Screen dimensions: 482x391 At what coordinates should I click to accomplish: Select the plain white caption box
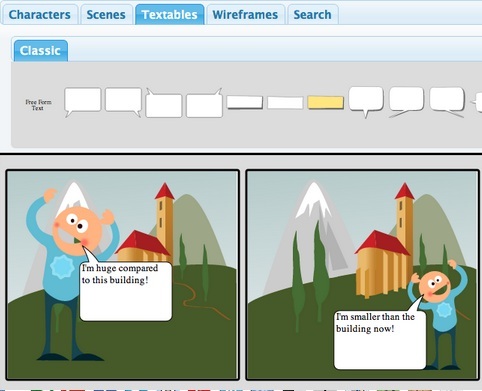pyautogui.click(x=285, y=103)
